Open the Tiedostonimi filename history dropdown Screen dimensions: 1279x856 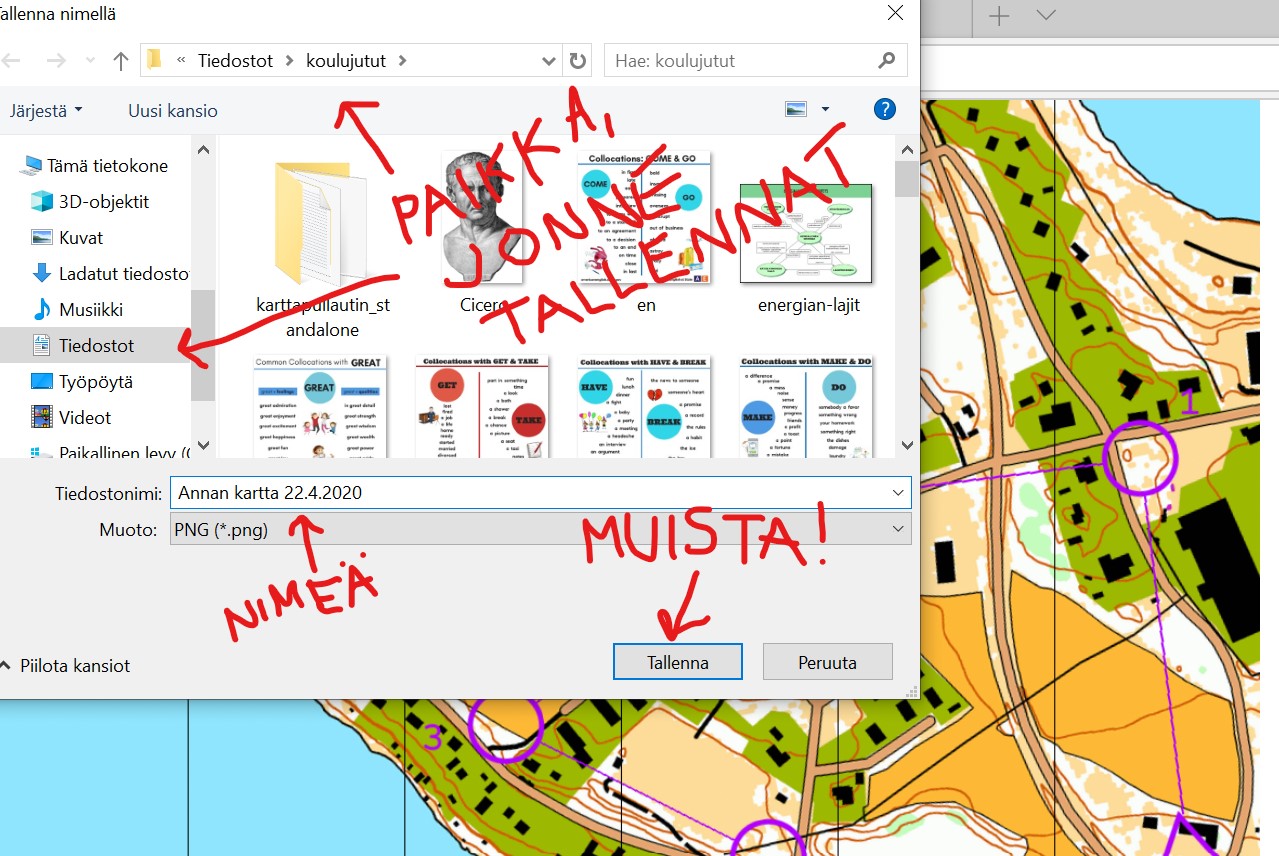[x=897, y=493]
